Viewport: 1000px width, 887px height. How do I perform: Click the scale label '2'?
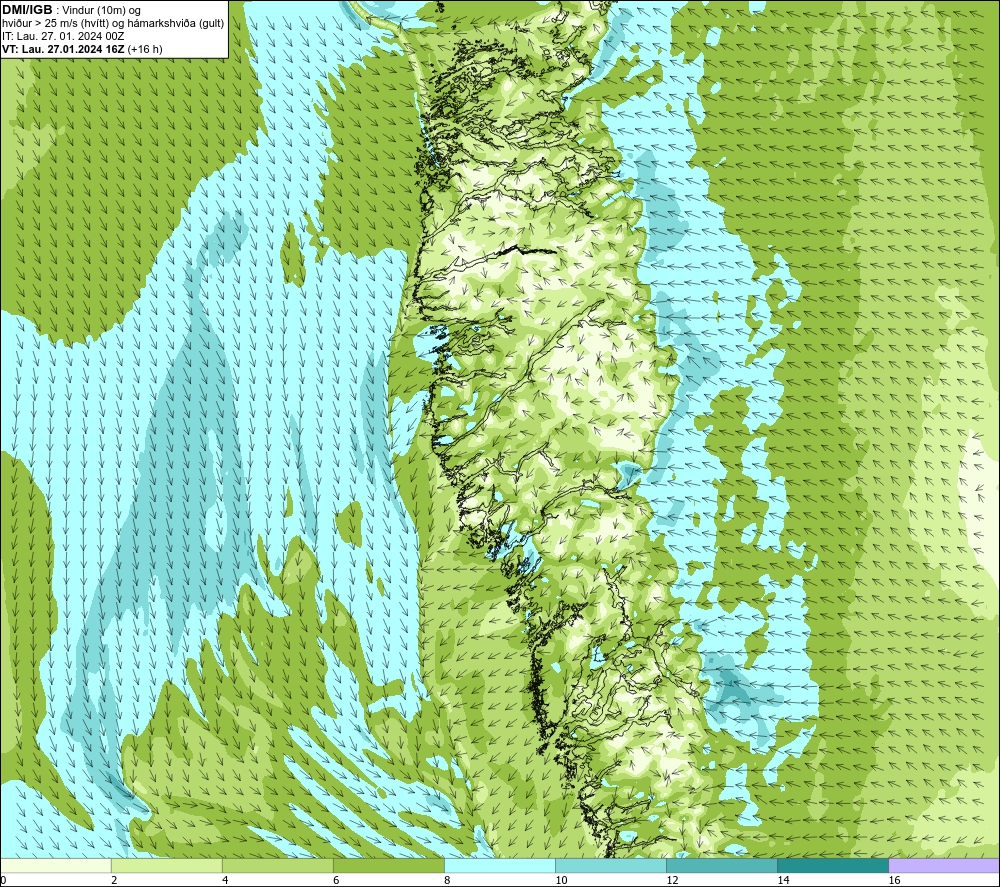pos(114,880)
